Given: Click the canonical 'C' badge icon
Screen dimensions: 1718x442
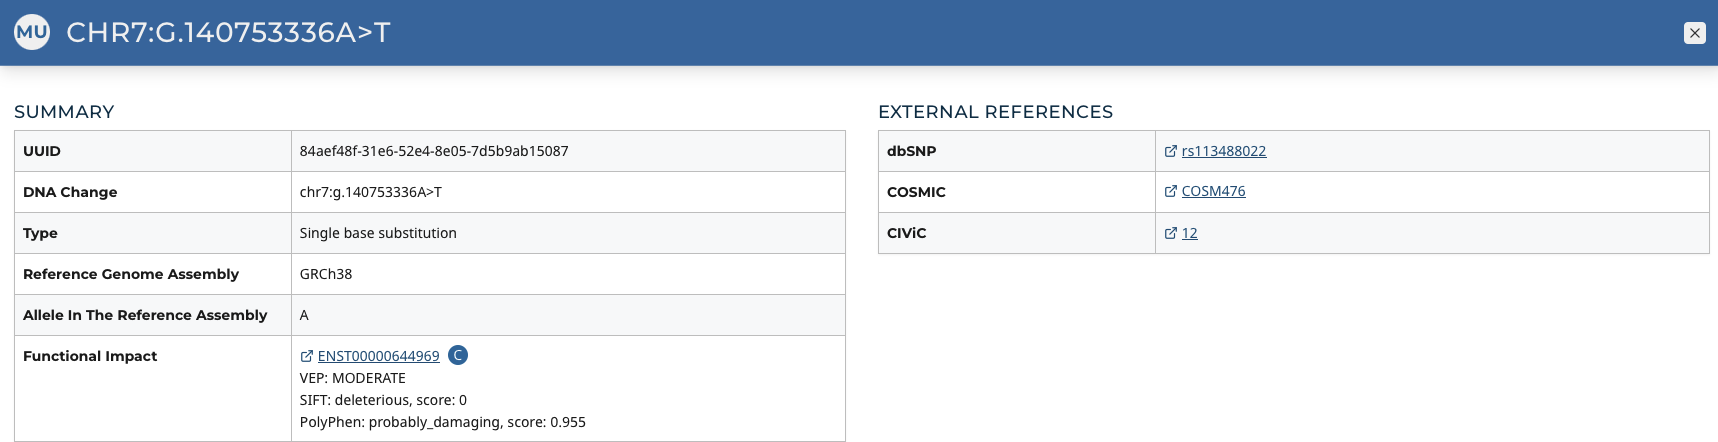Looking at the screenshot, I should point(458,355).
